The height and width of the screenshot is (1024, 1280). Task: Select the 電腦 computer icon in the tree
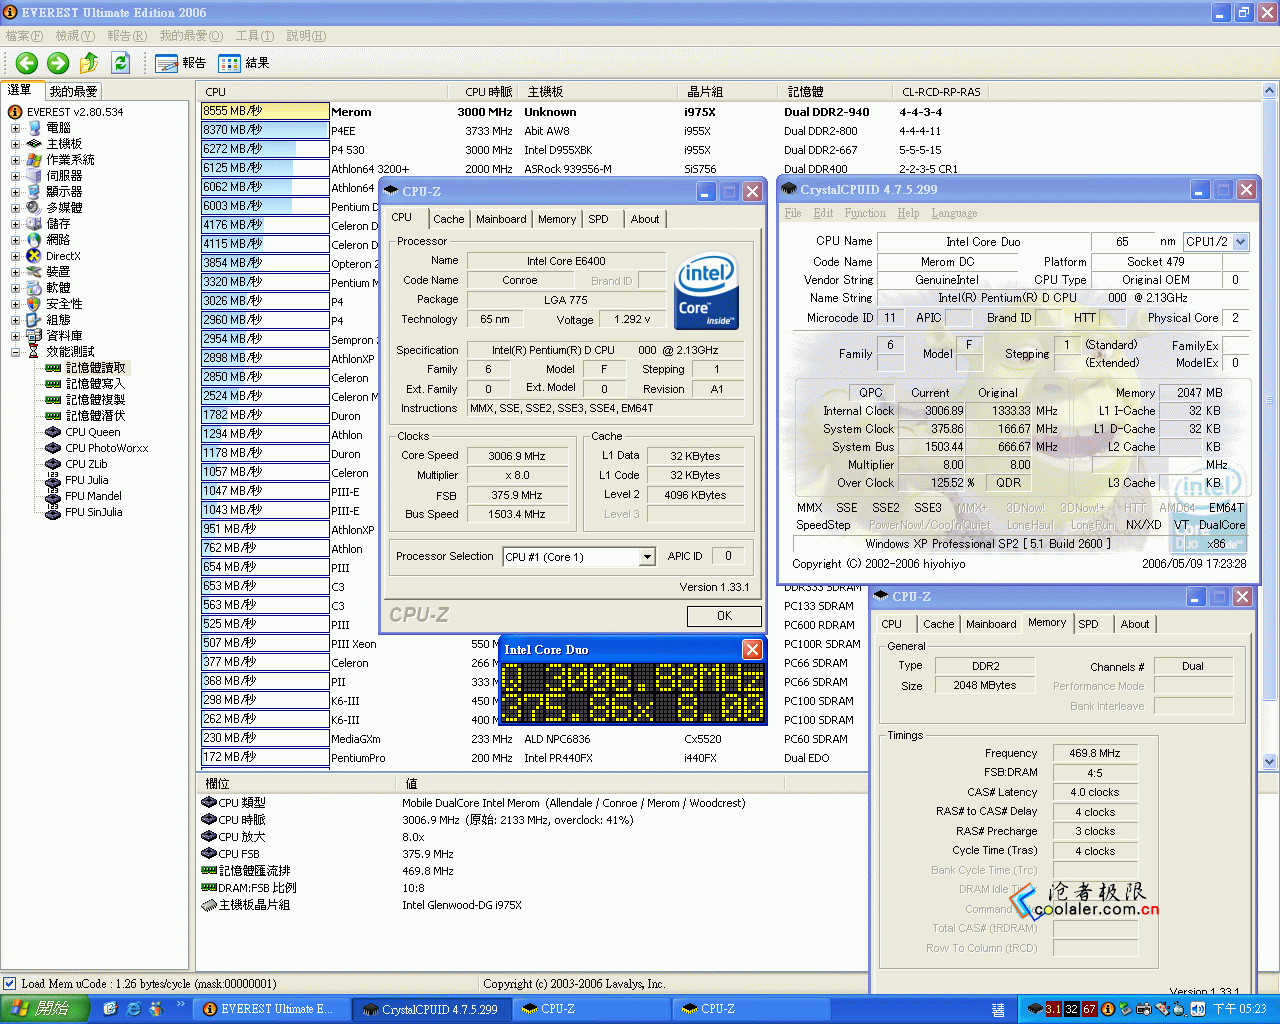click(34, 128)
